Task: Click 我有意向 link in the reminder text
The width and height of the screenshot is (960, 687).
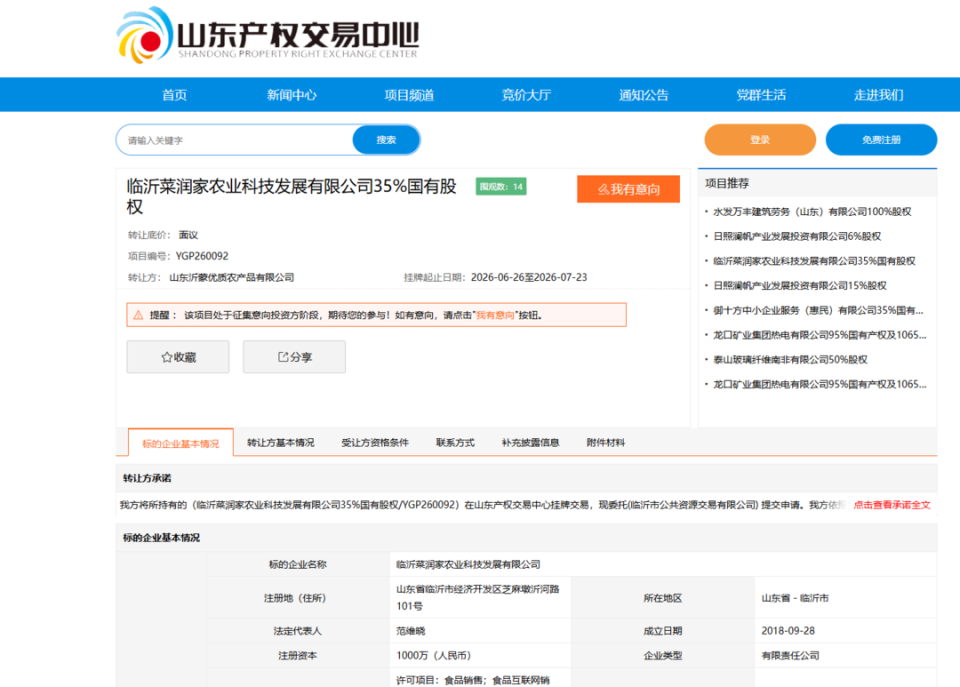Action: pyautogui.click(x=495, y=315)
